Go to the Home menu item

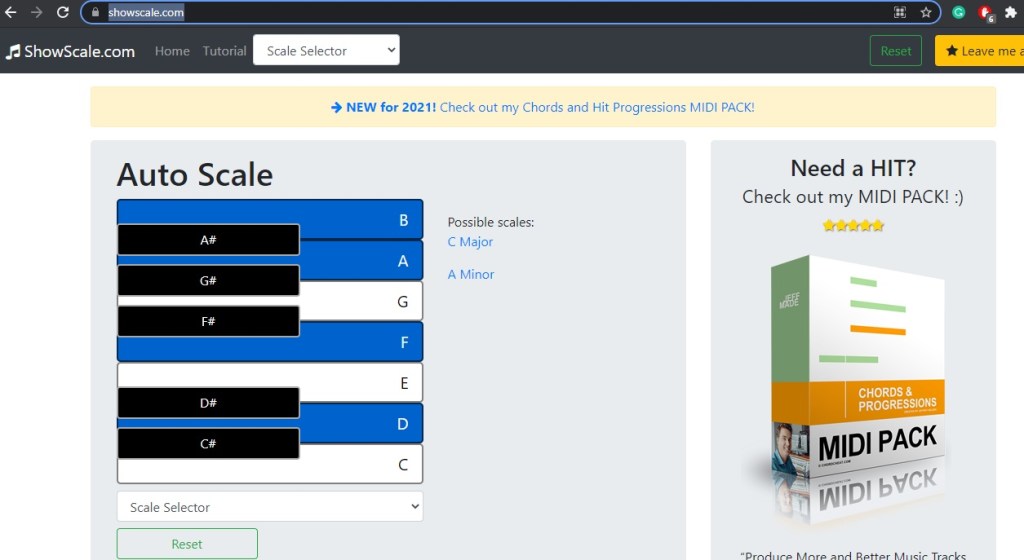(172, 51)
